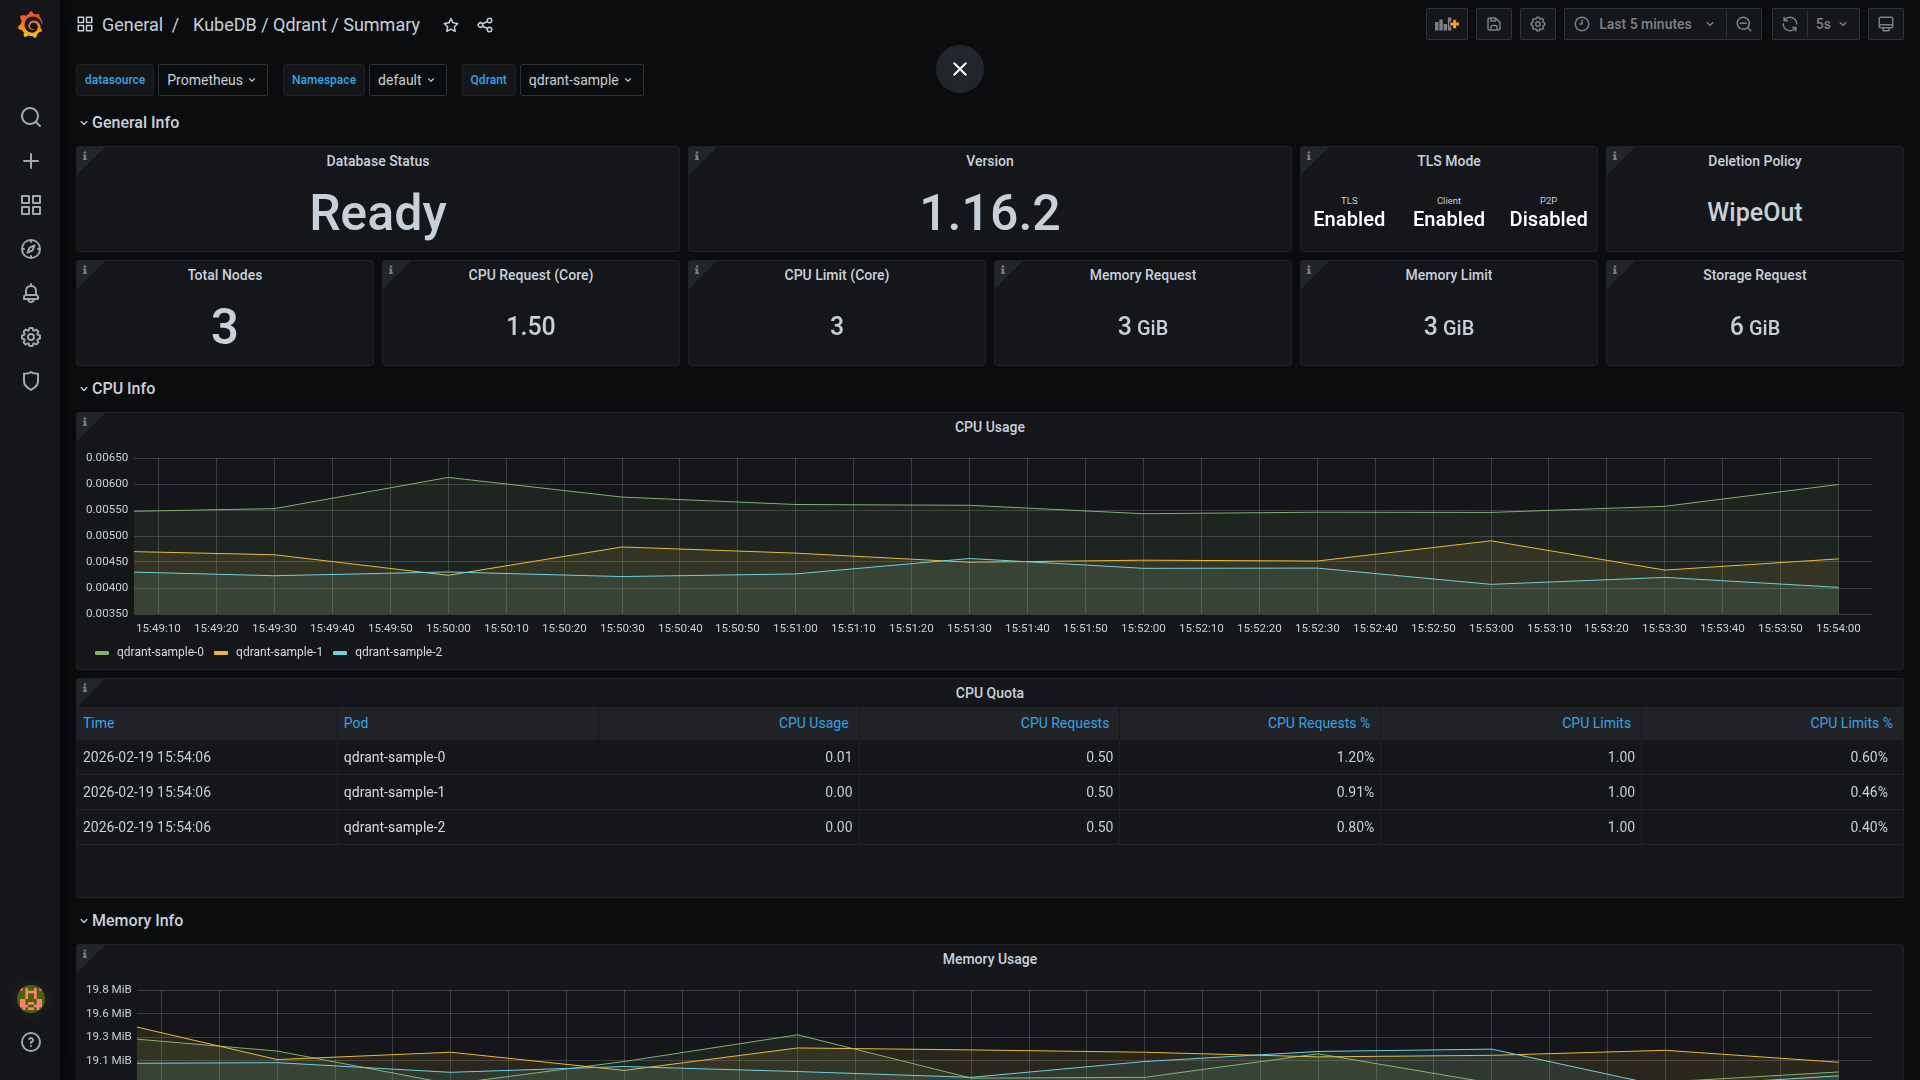
Task: Open the Memory Usage panel title menu
Action: click(x=989, y=959)
